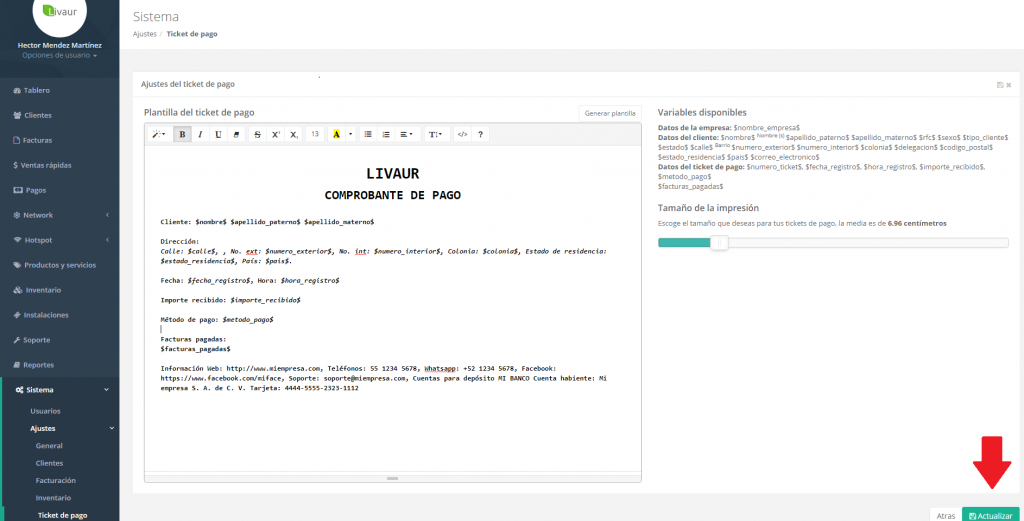Select Ticket de pago in sidebar

62,515
